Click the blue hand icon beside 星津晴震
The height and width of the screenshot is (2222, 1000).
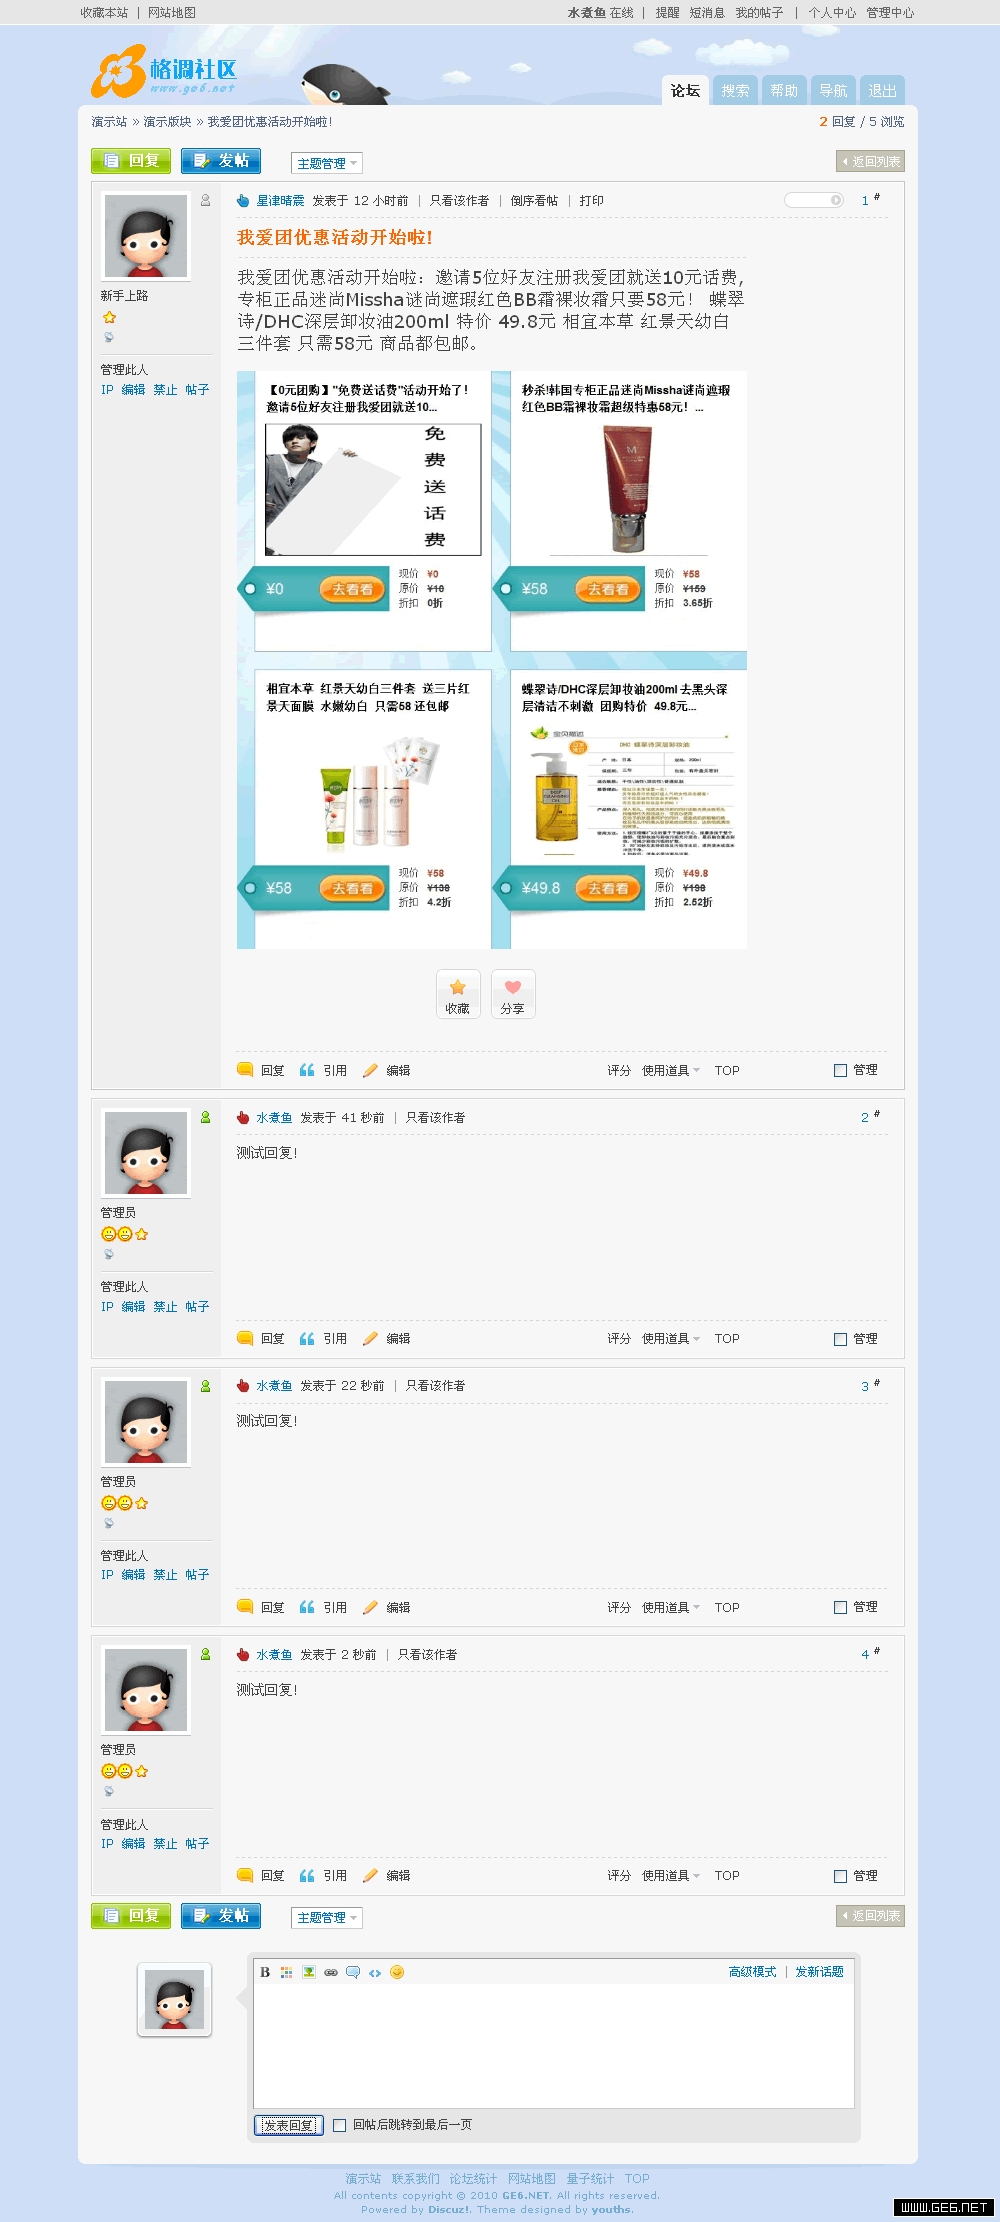243,200
